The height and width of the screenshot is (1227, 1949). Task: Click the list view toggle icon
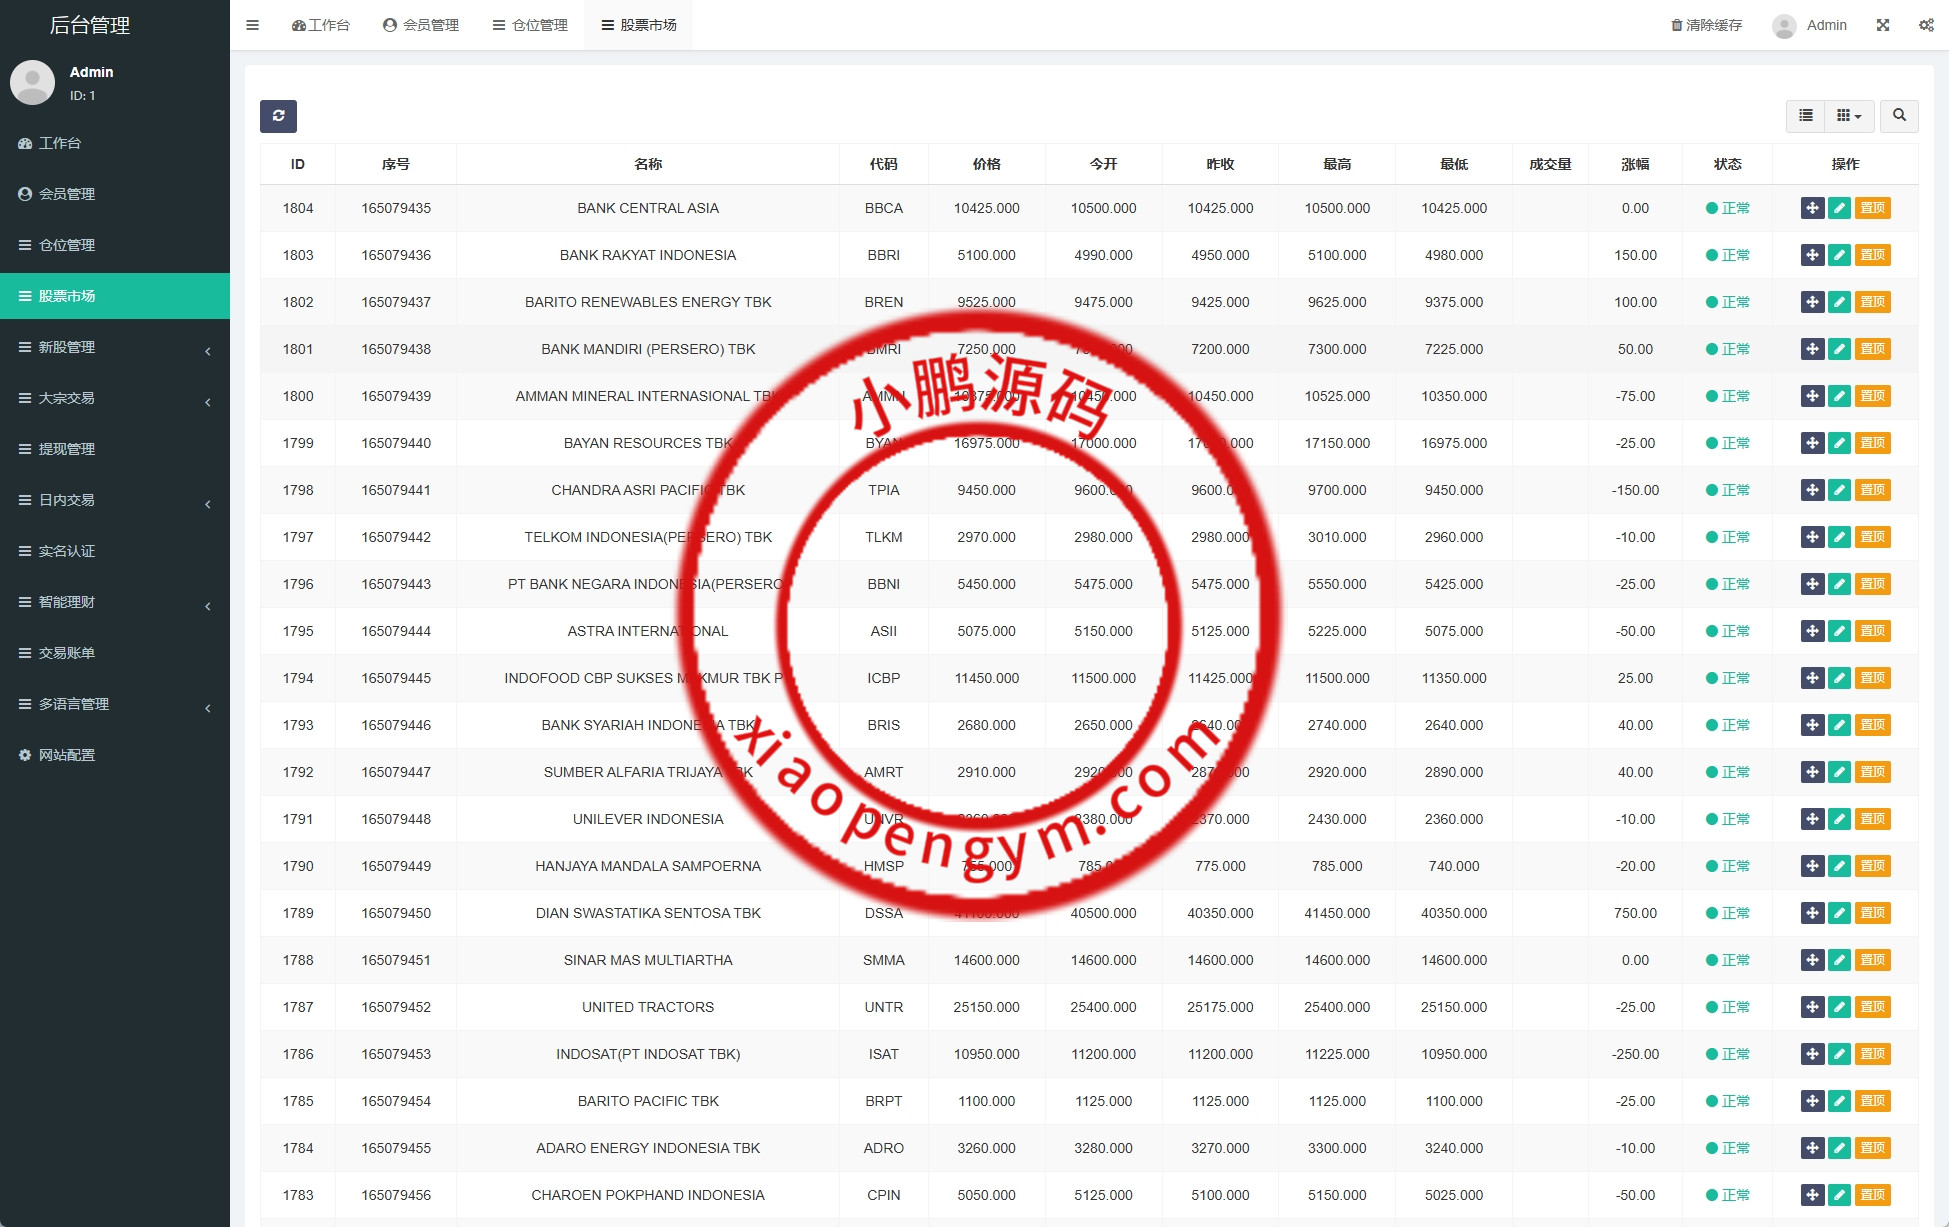tap(1805, 116)
